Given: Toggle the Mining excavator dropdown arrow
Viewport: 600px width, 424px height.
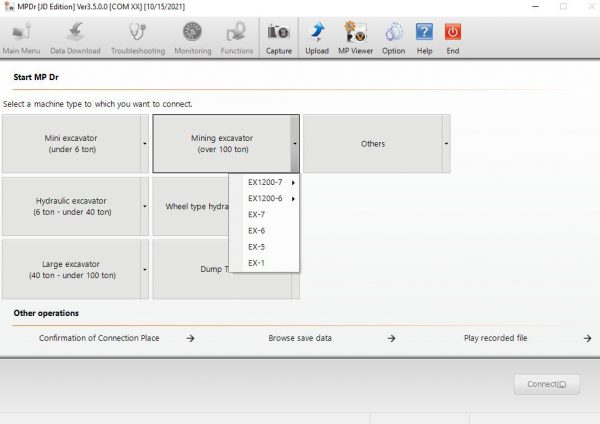Looking at the screenshot, I should 295,144.
